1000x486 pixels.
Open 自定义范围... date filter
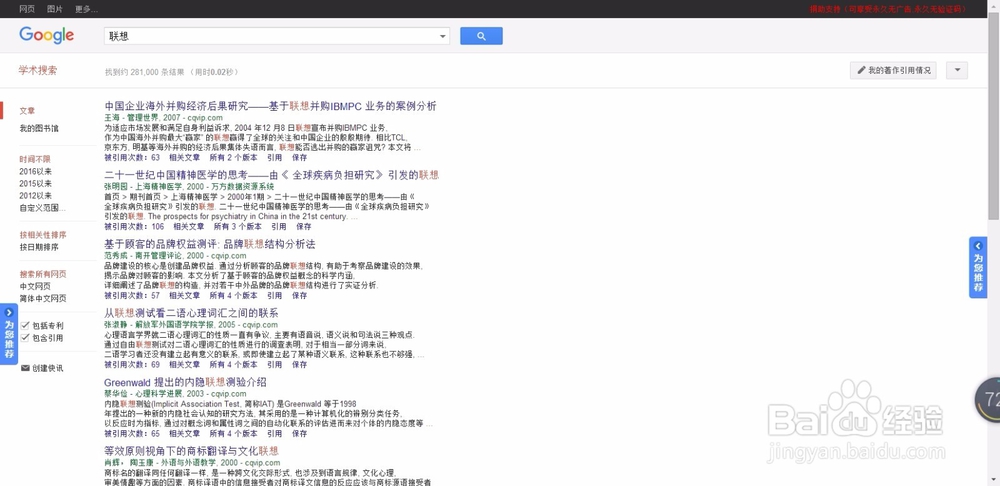tap(43, 208)
